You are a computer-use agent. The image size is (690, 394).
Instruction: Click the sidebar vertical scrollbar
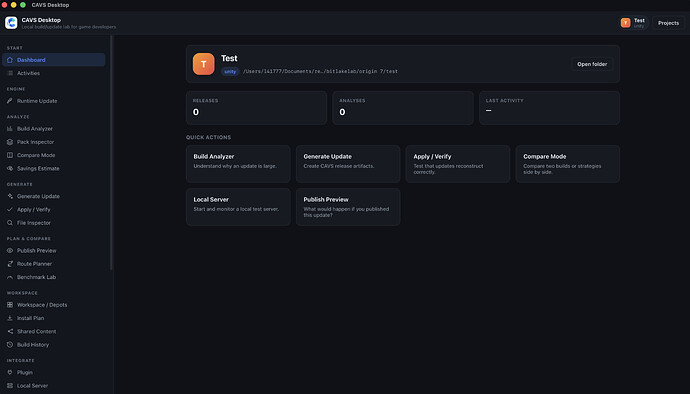click(x=111, y=153)
